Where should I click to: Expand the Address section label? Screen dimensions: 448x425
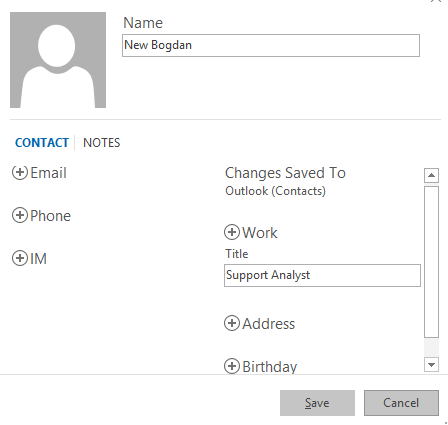(269, 324)
